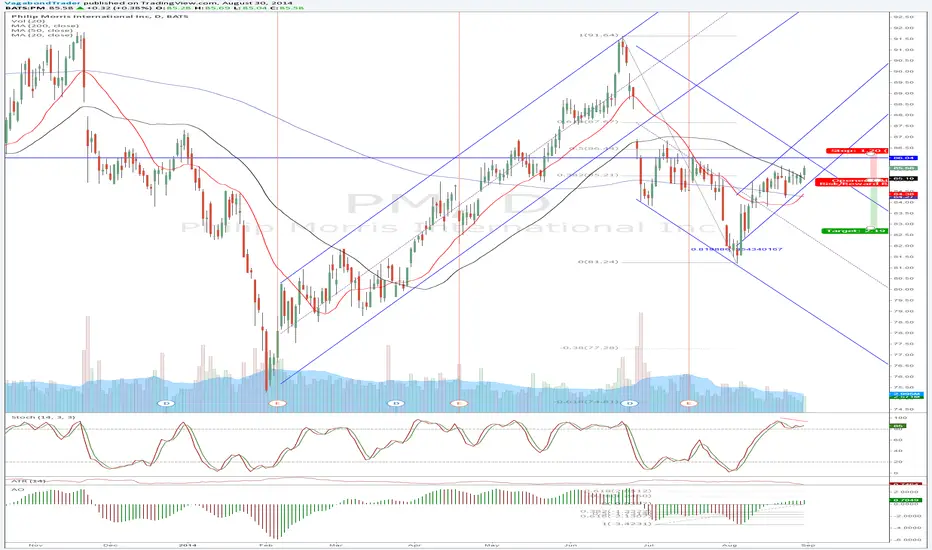Click the 0(81.24) Fibonacci level label
This screenshot has width=932, height=550.
598,262
